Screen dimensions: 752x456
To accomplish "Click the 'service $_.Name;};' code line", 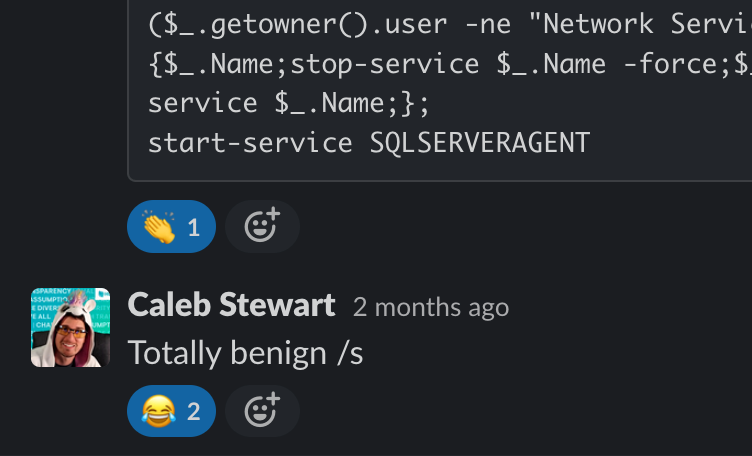I will [288, 103].
